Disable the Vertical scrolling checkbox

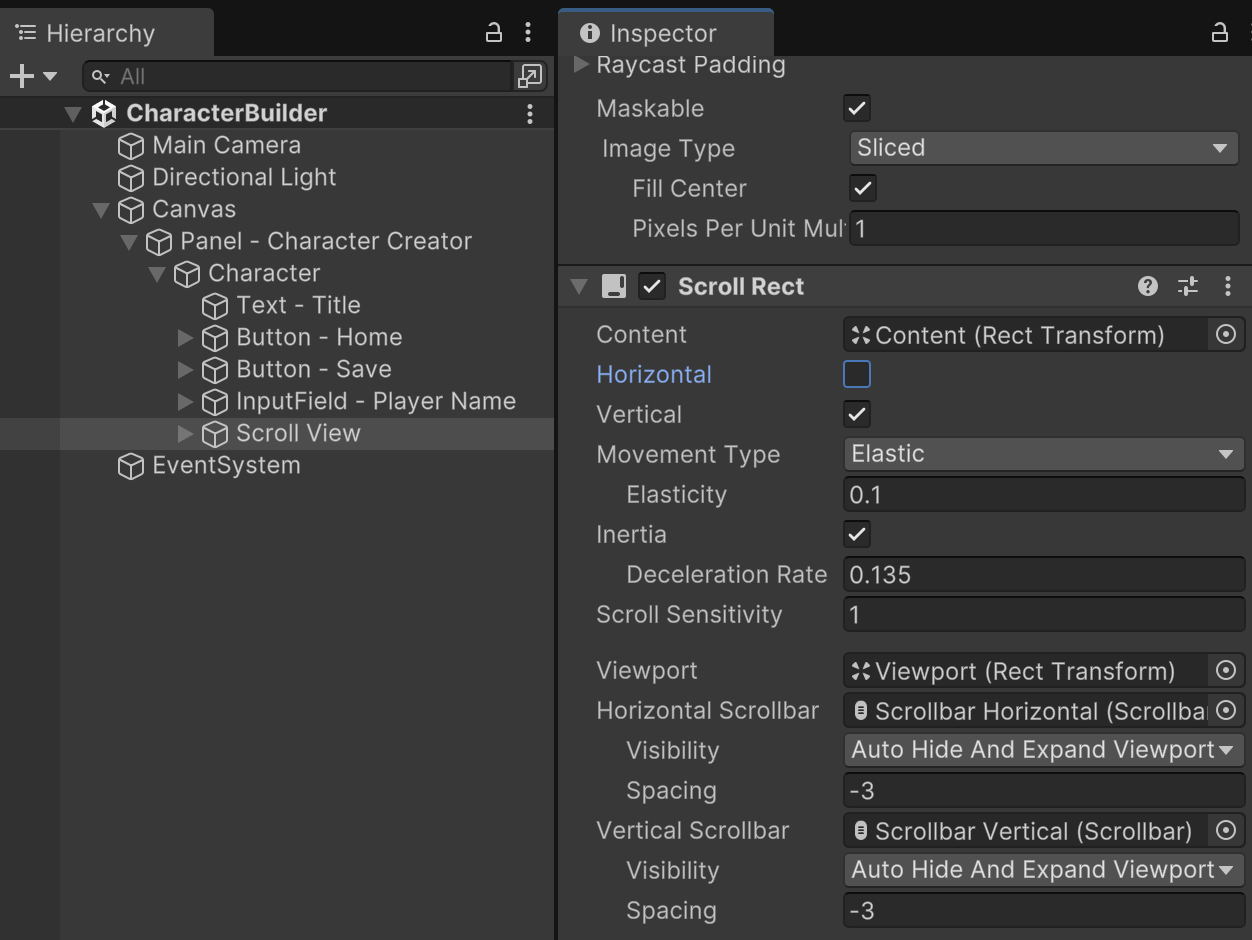point(857,414)
